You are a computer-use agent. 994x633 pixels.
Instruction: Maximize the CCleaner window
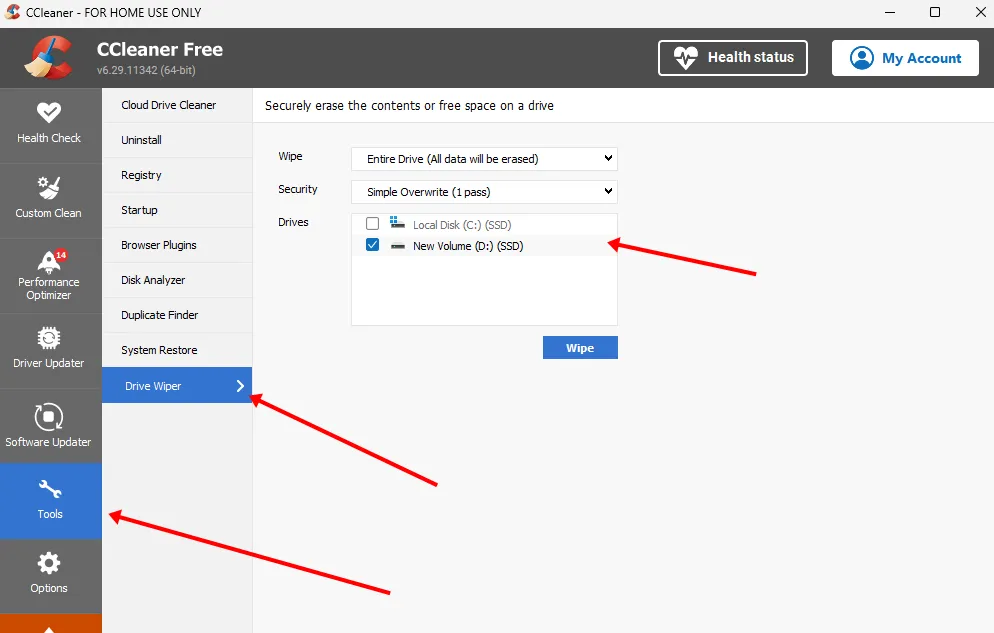coord(935,12)
